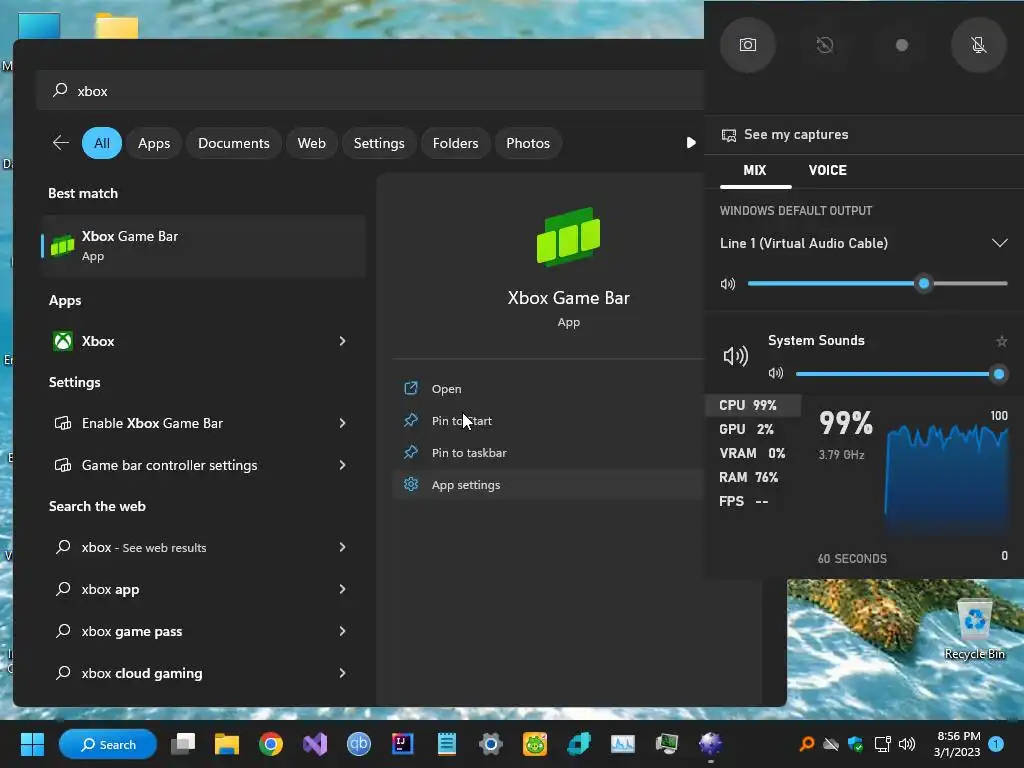This screenshot has height=768, width=1024.
Task: Open IntelliJ IDEA from the taskbar
Action: coord(402,744)
